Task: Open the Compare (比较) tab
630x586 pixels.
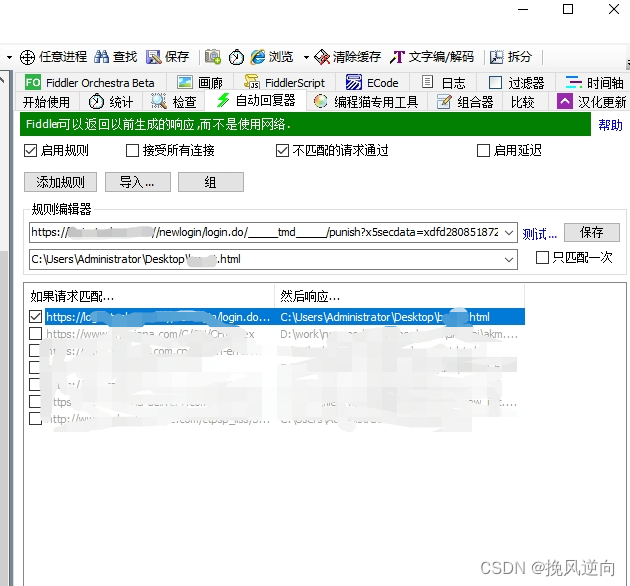Action: click(523, 102)
